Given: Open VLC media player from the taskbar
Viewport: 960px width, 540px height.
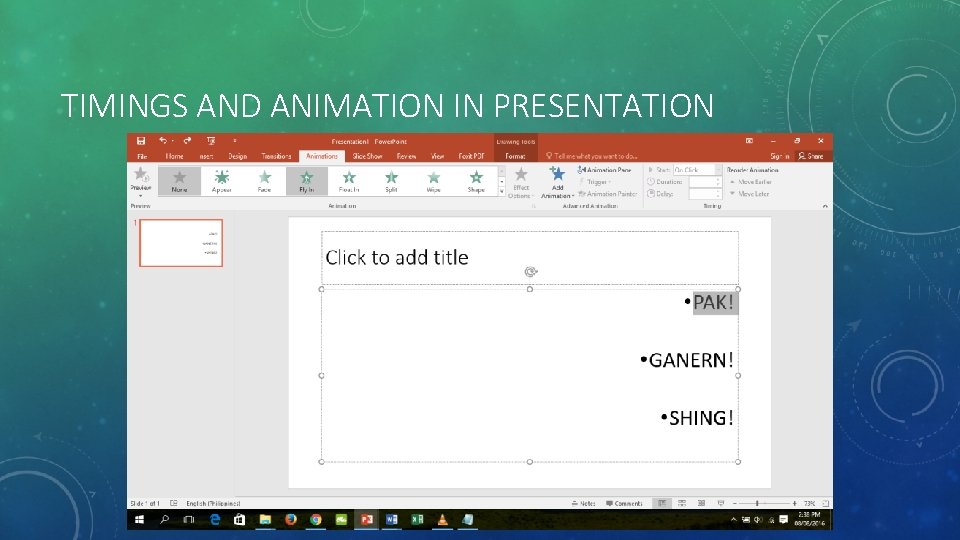Looking at the screenshot, I should point(442,520).
